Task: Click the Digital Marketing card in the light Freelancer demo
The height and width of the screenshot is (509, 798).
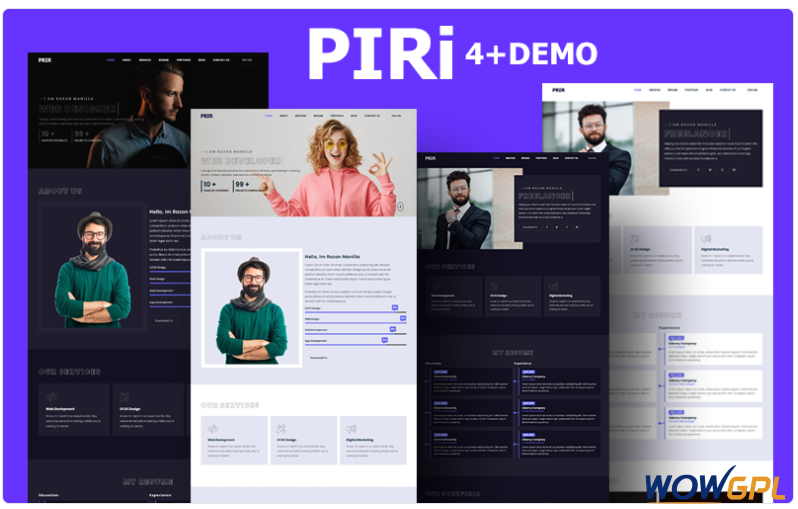Action: point(728,250)
